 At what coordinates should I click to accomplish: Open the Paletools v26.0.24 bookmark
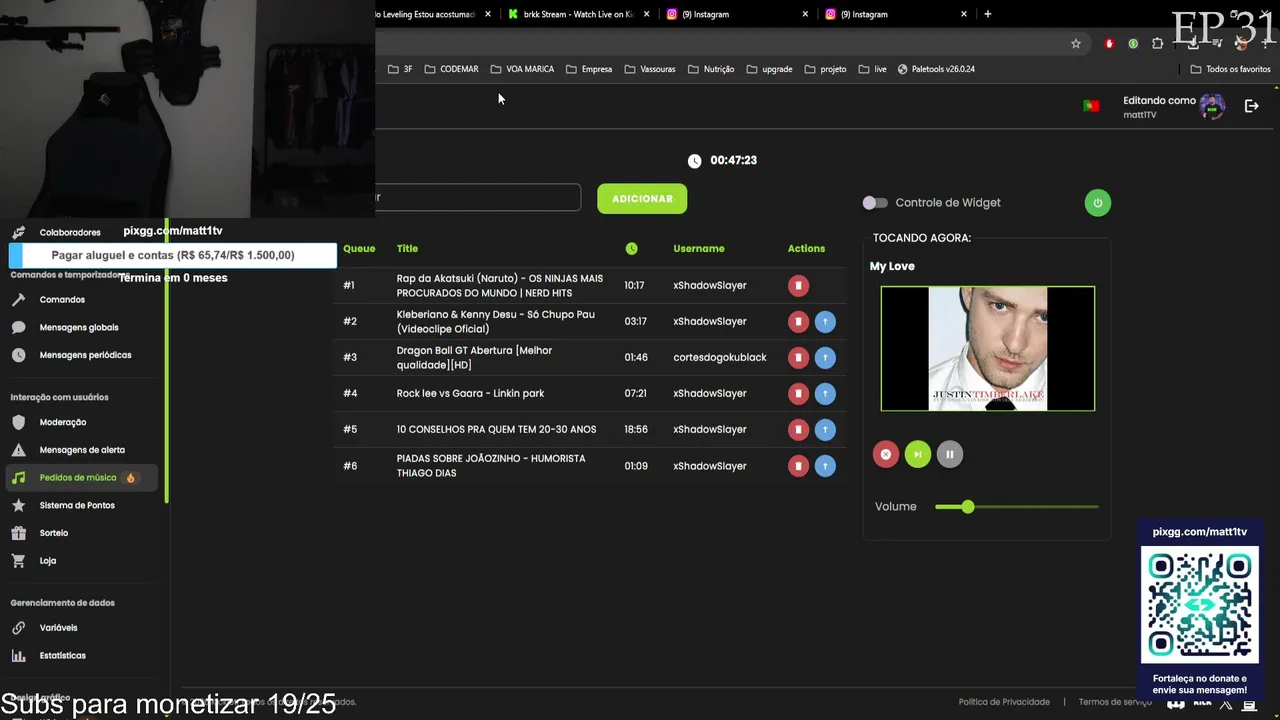click(x=936, y=69)
